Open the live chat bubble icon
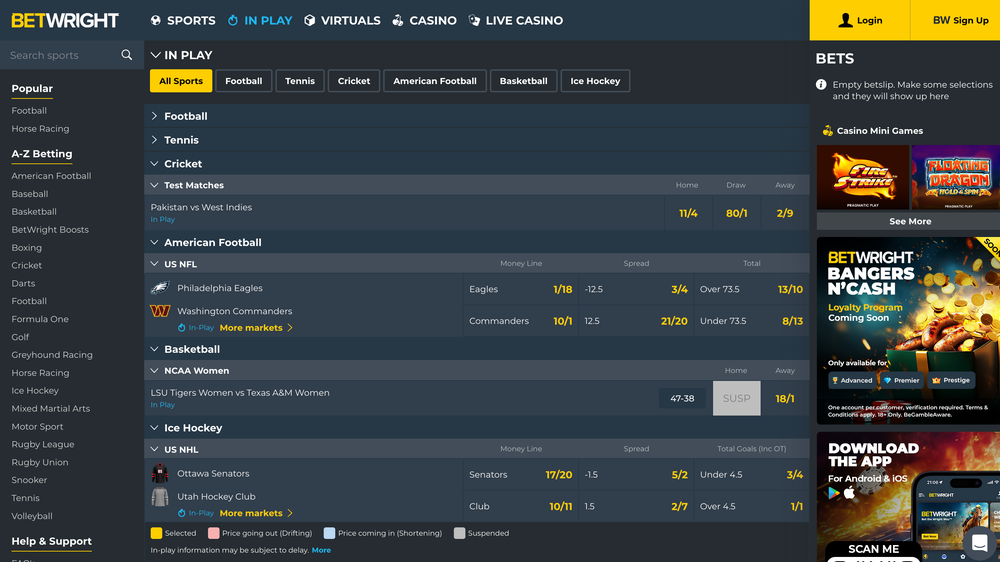 [980, 543]
